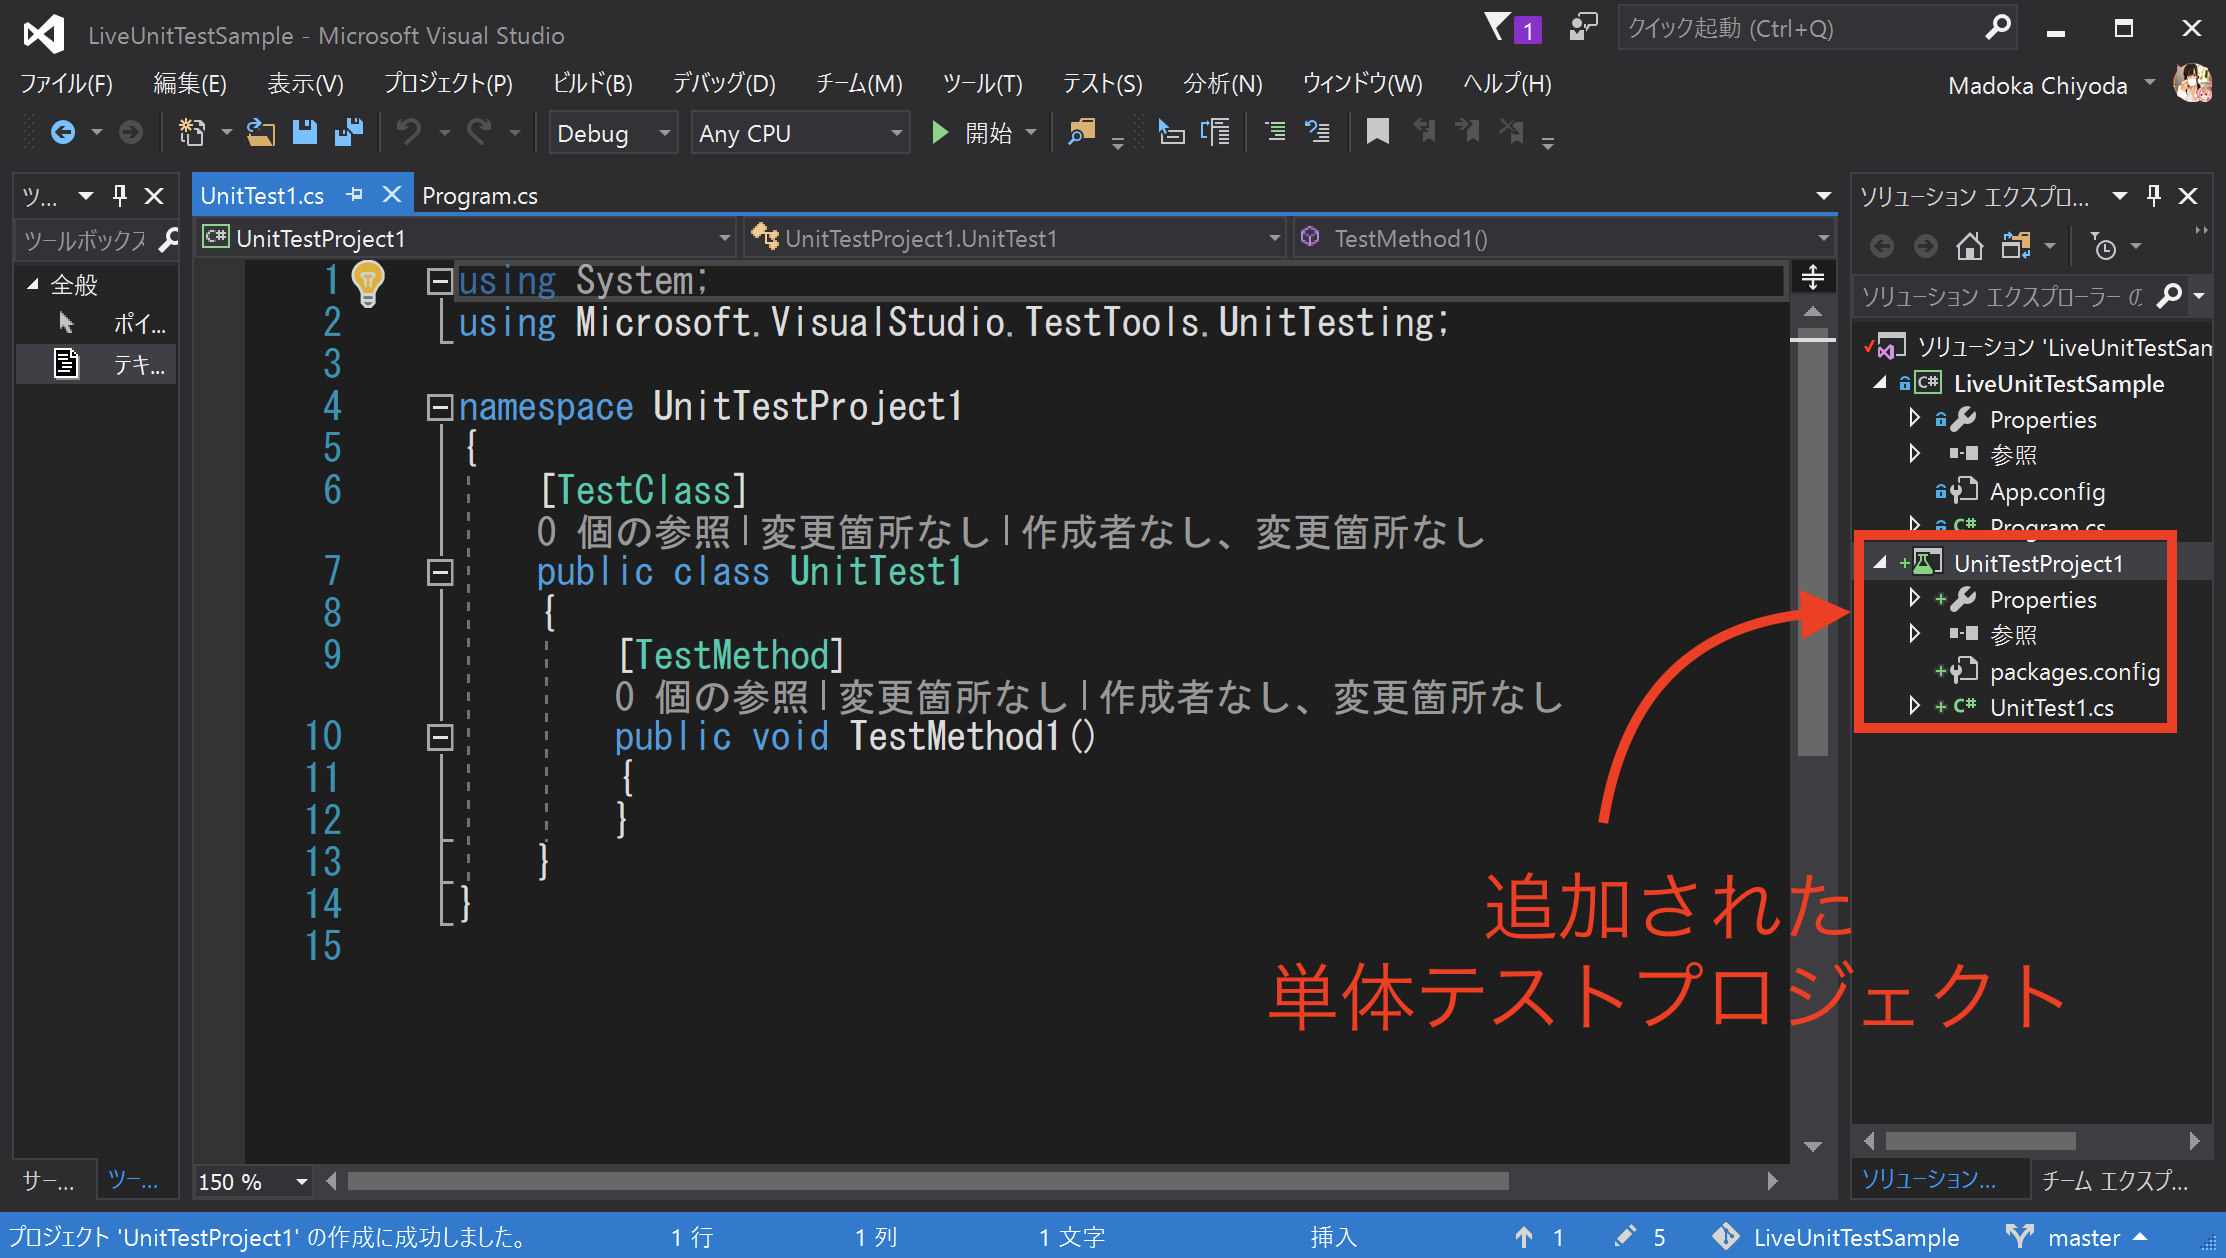
Task: Click the Find in Files icon
Action: 1082,132
